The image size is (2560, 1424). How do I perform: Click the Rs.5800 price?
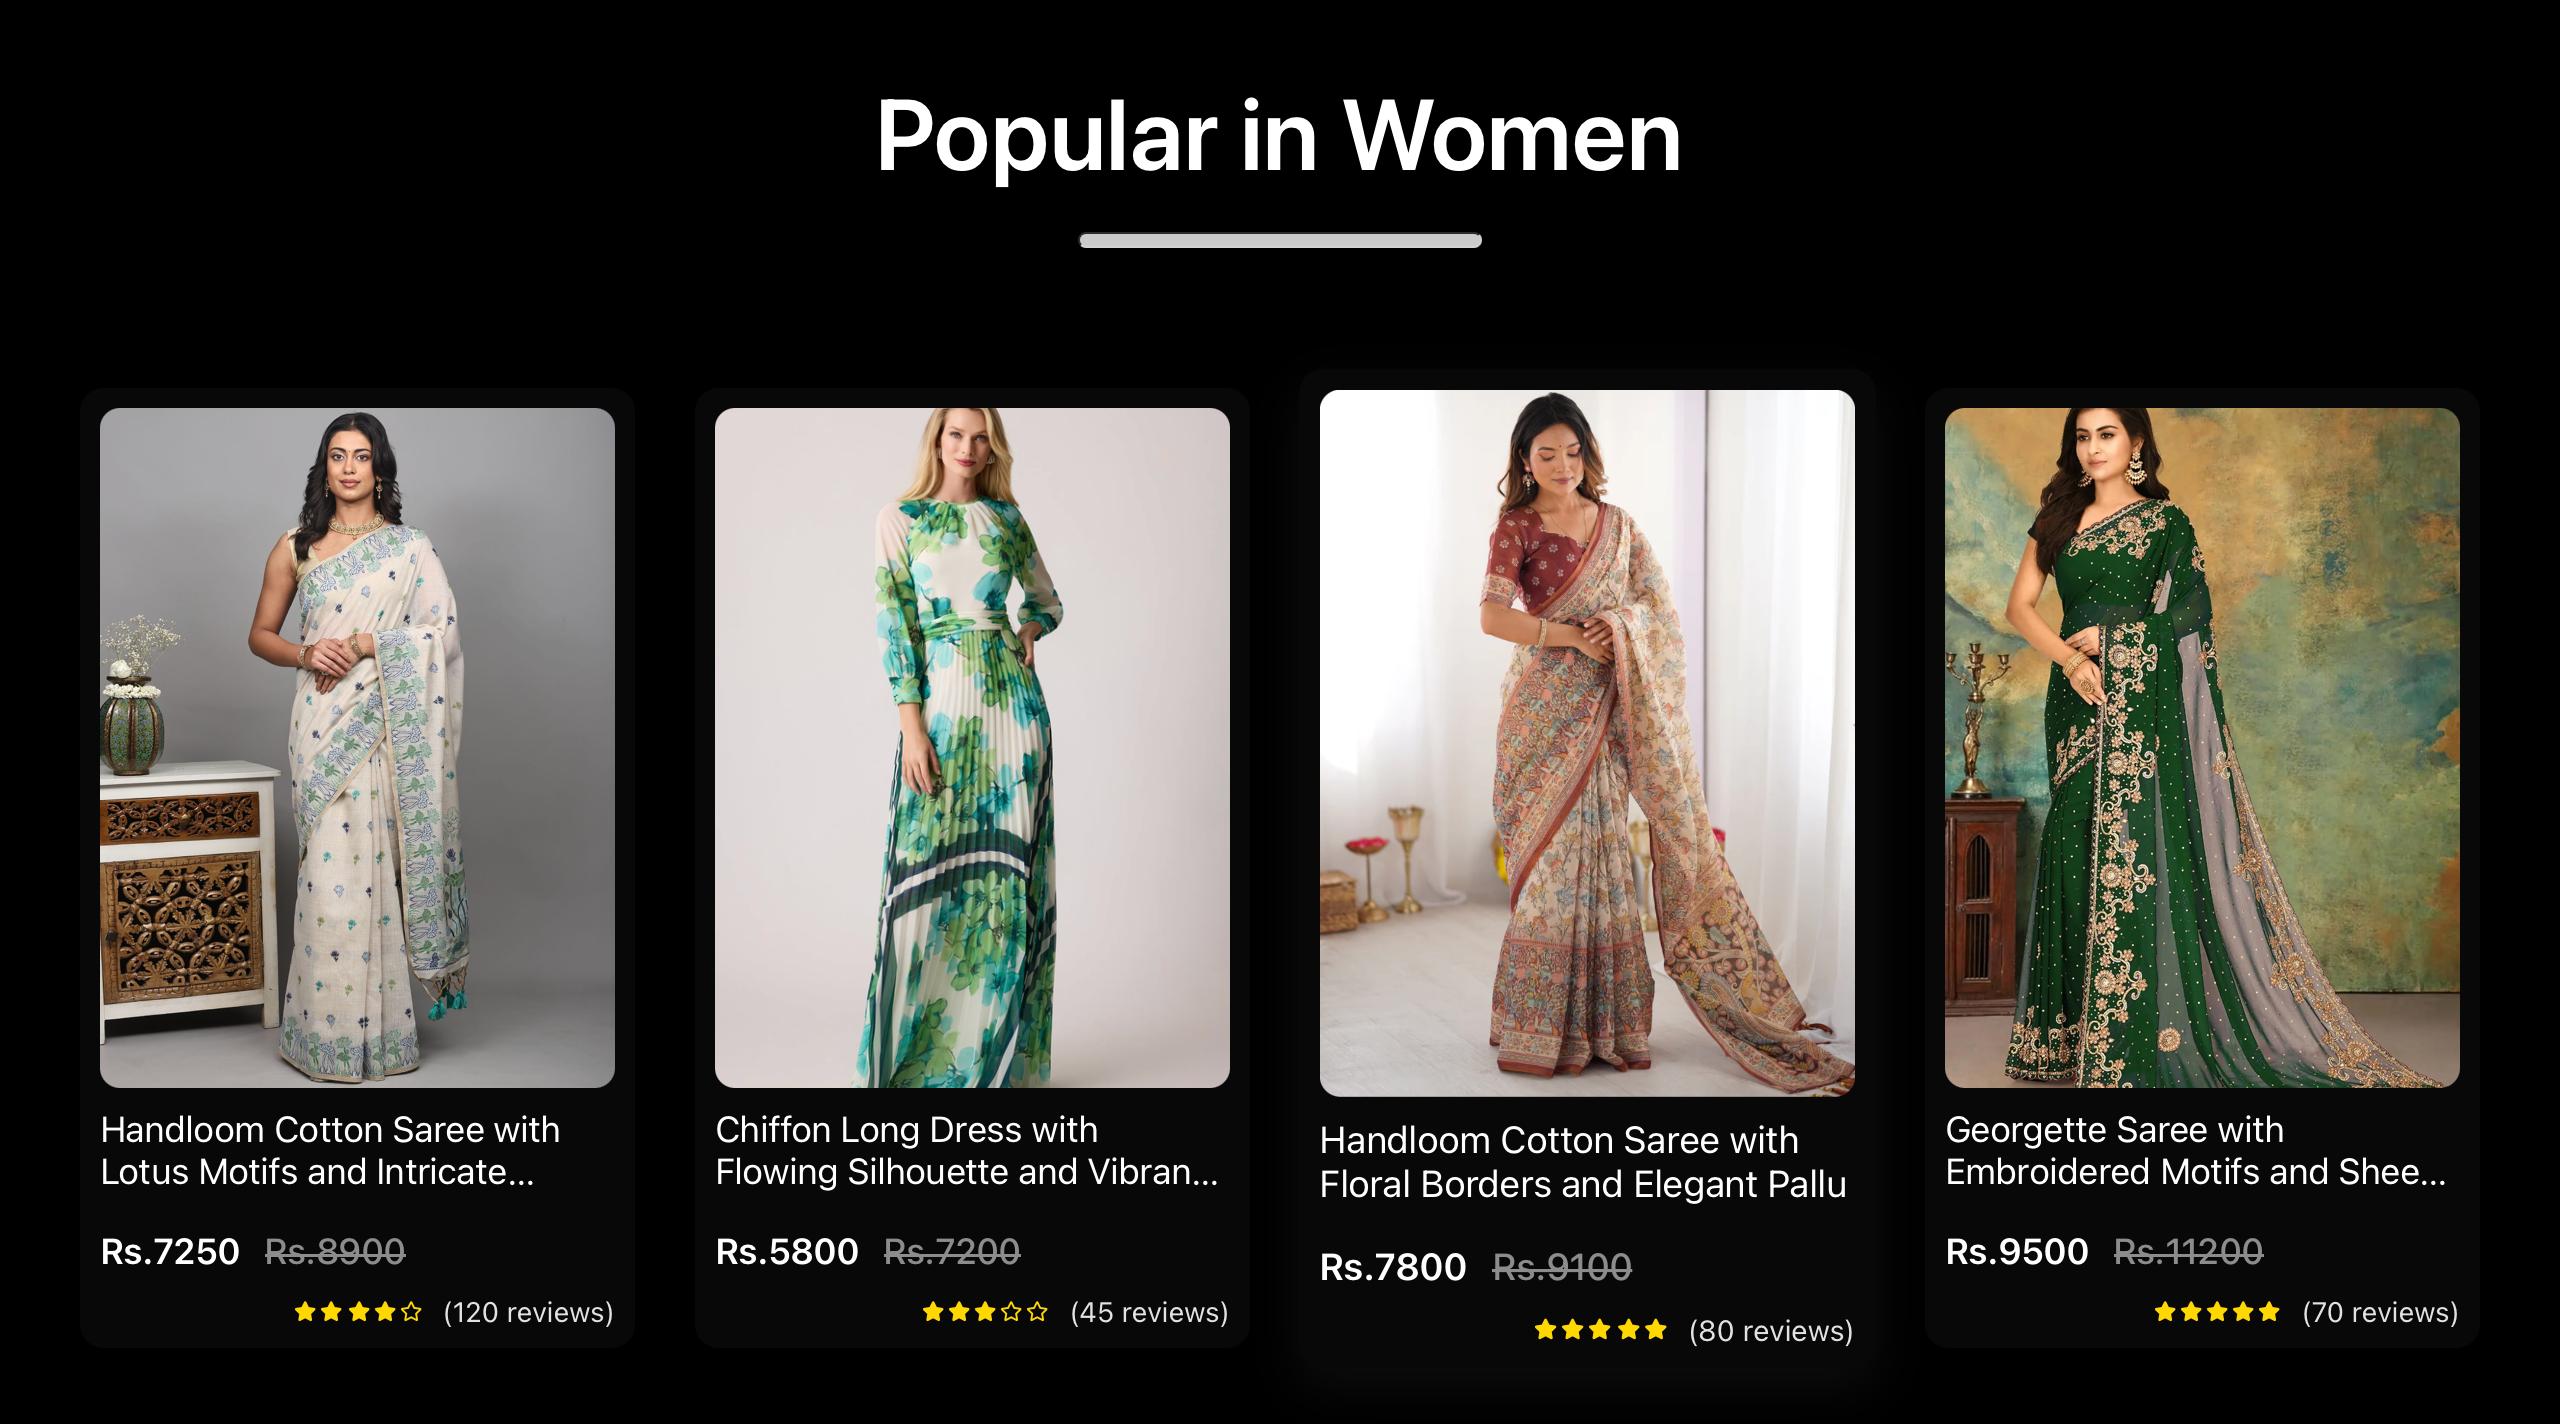[x=787, y=1252]
